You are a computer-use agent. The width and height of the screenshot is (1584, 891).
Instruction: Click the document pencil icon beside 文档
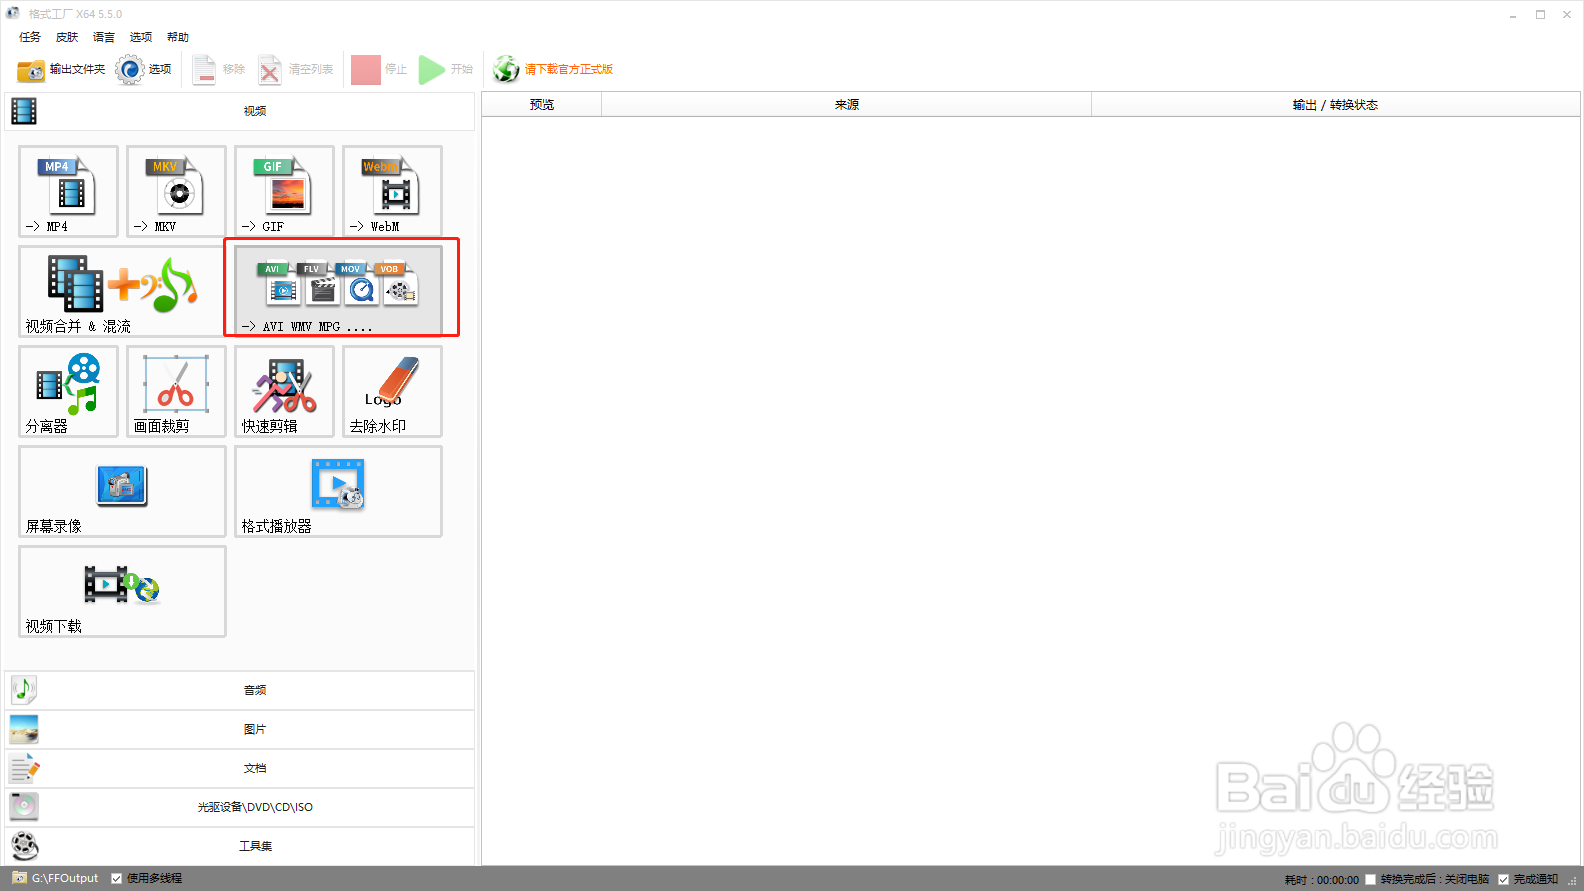(x=24, y=768)
